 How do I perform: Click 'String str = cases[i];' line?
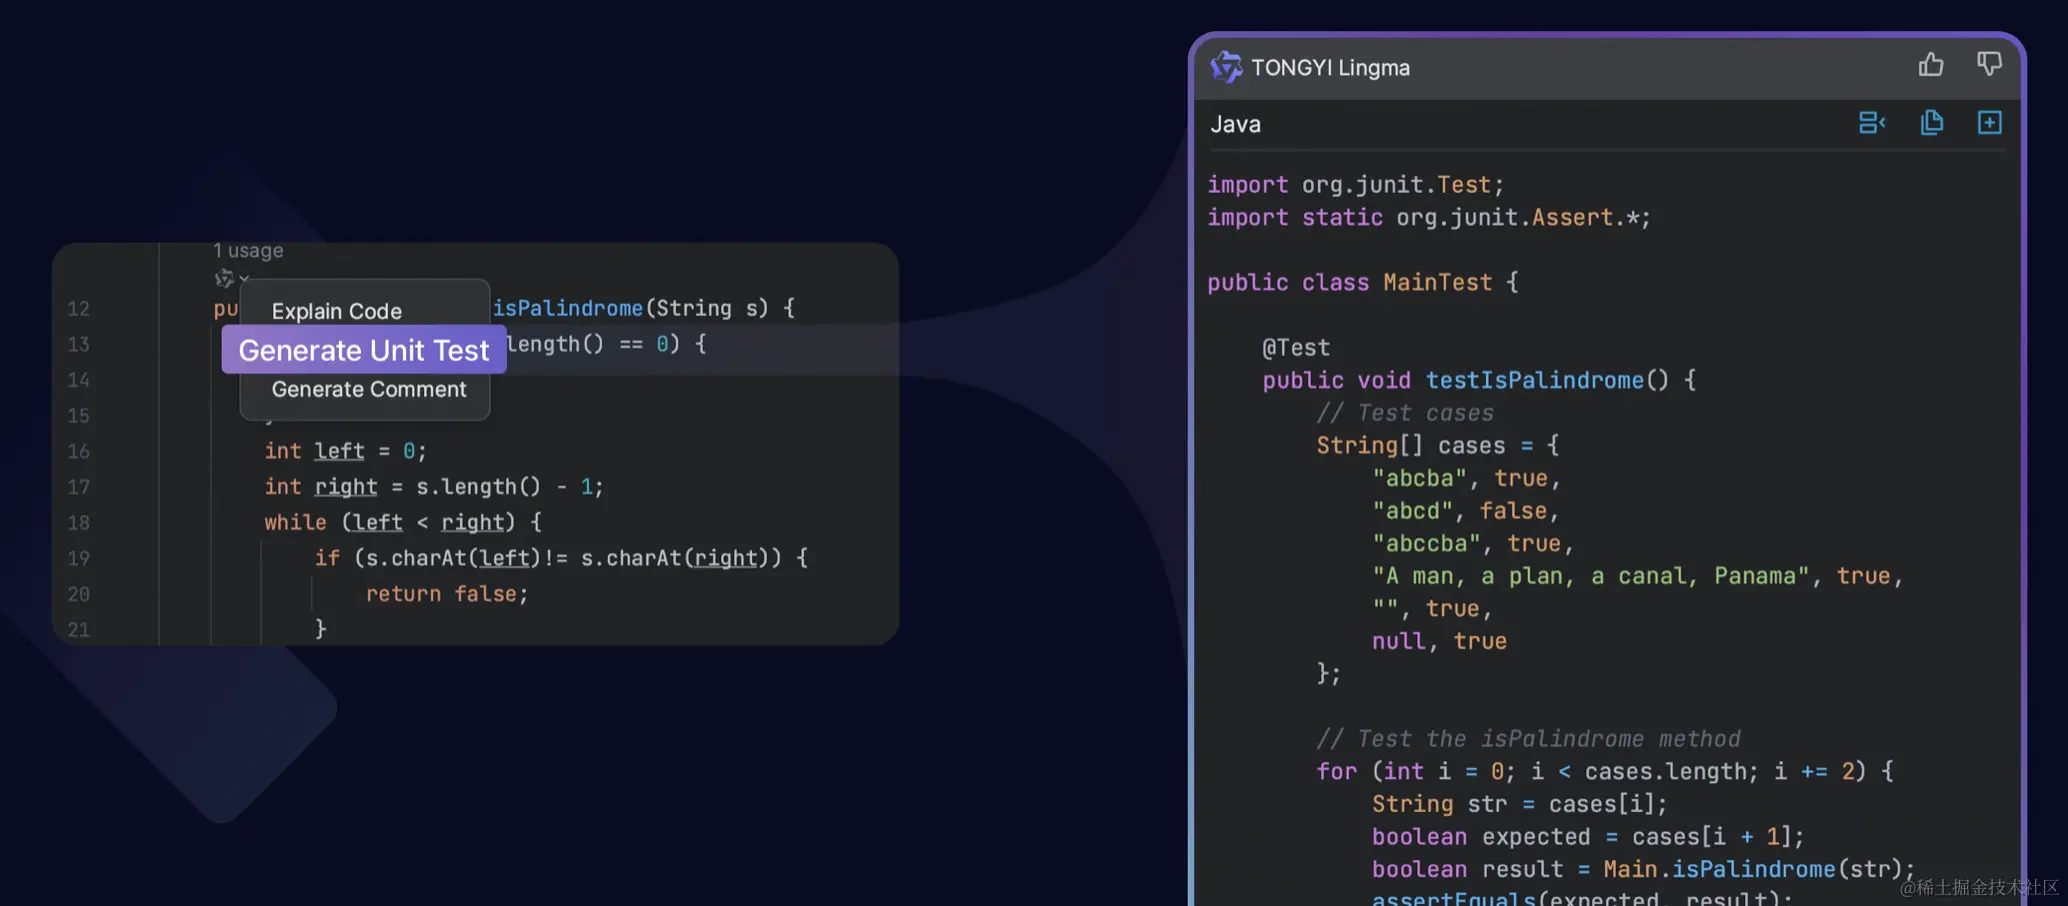coord(1520,804)
